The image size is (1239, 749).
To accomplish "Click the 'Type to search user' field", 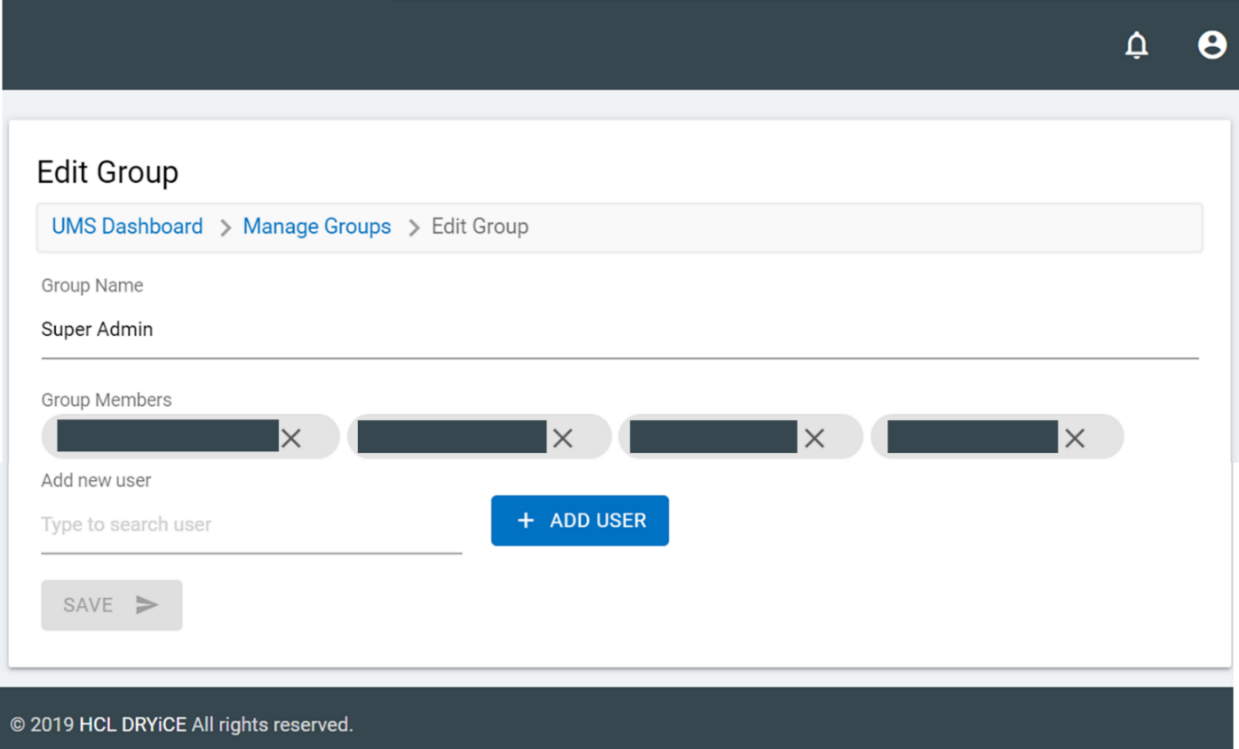I will 251,525.
